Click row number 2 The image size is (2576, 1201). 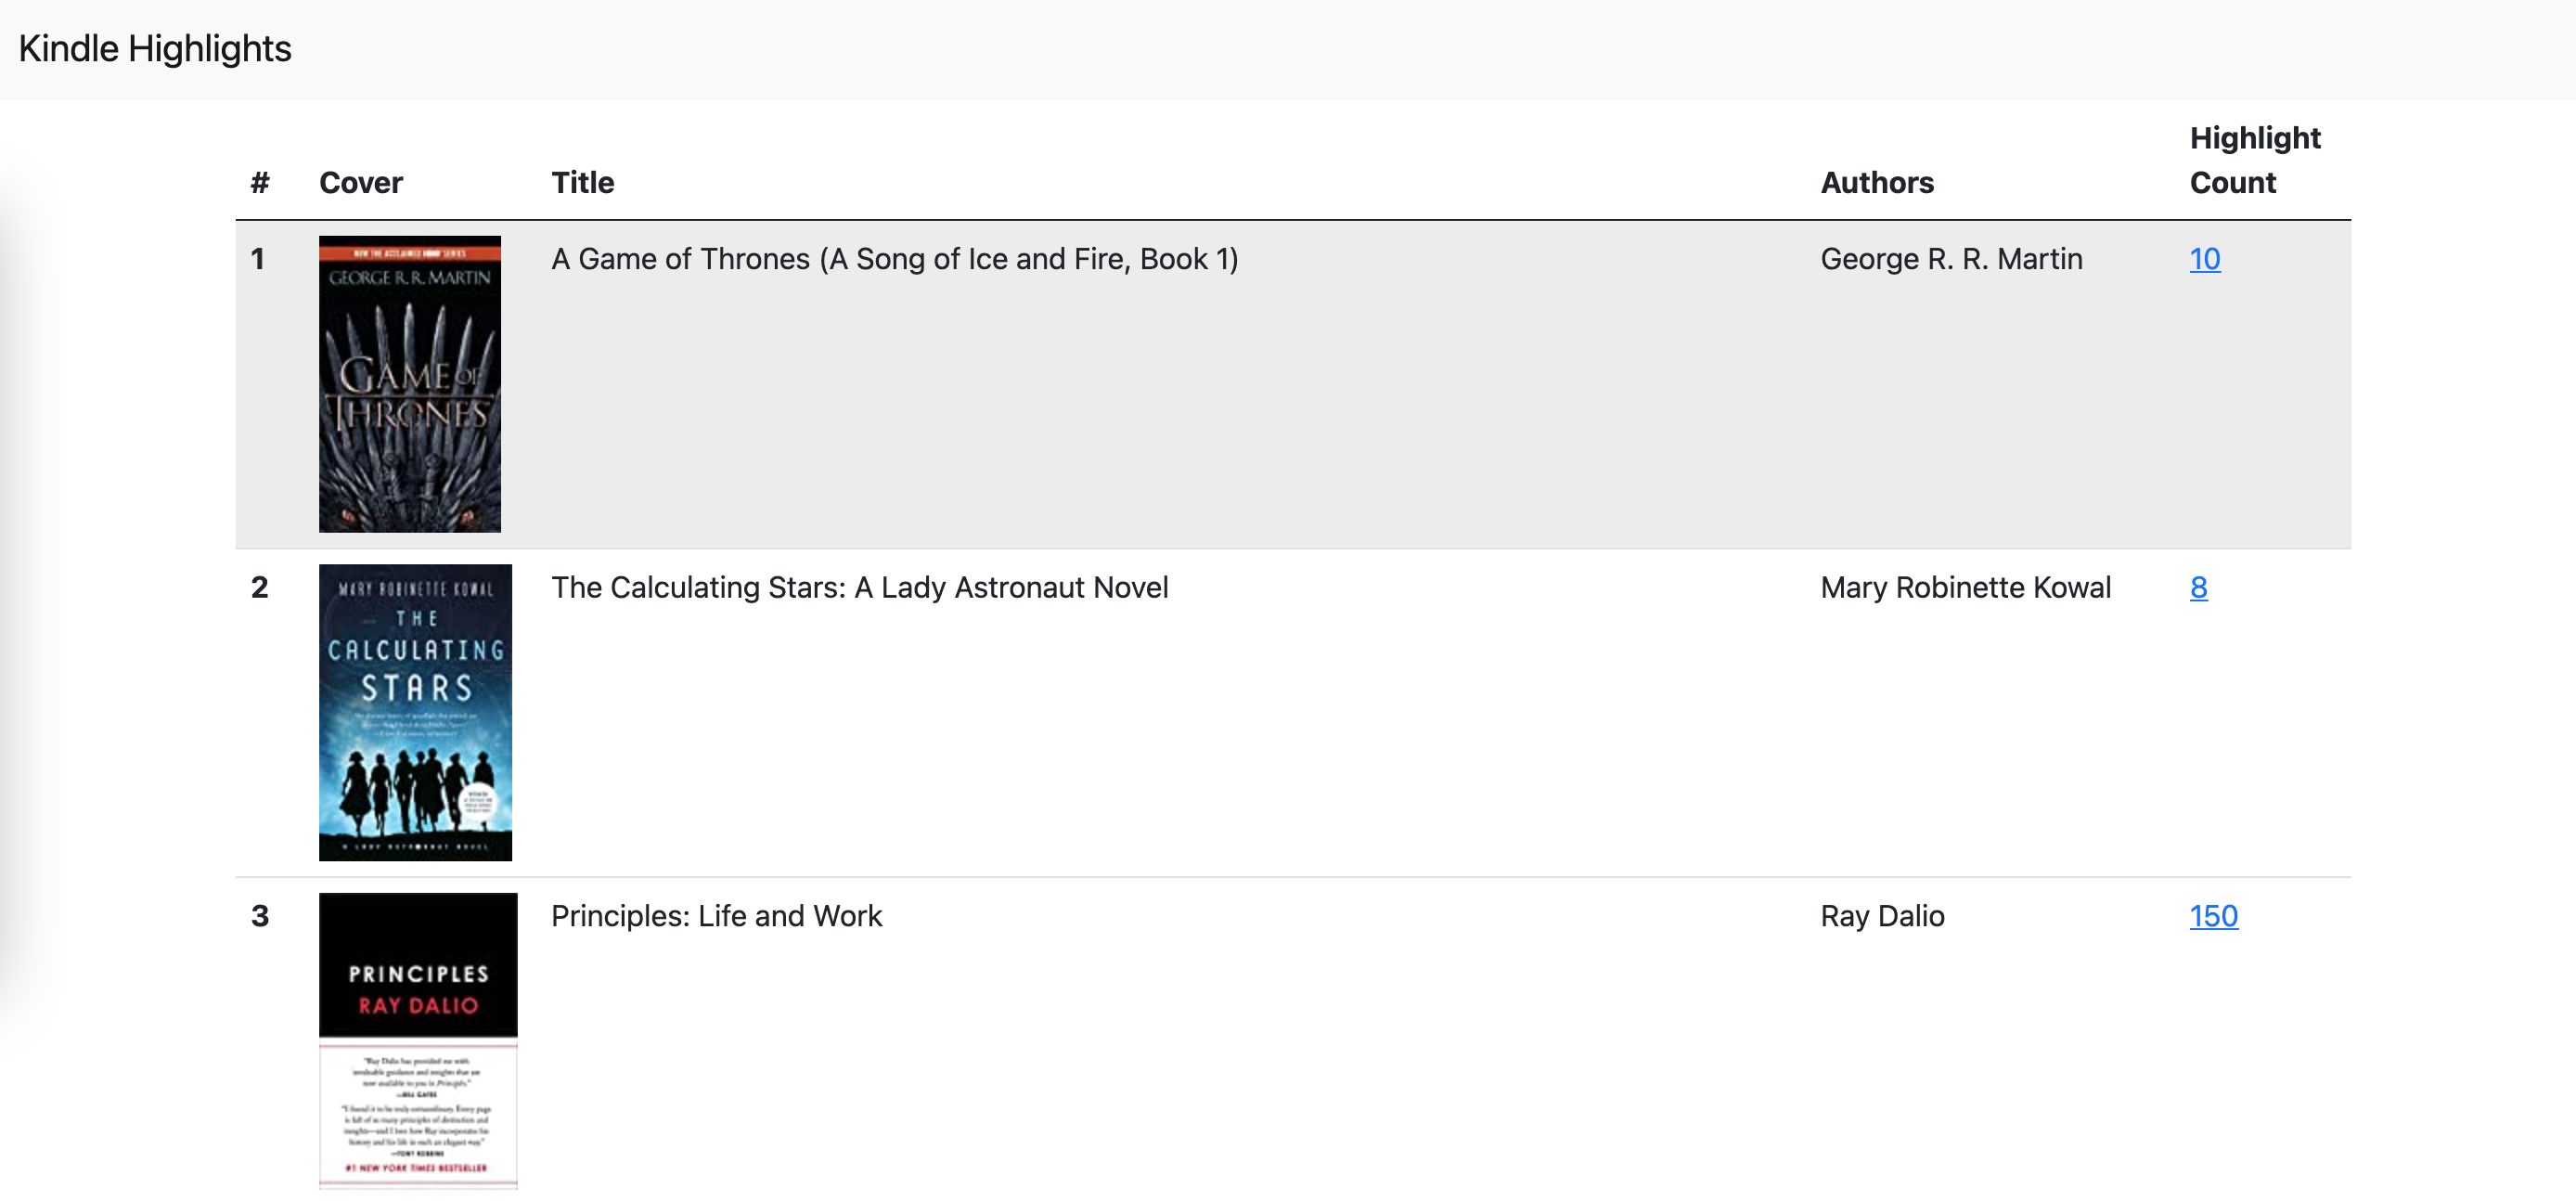260,587
